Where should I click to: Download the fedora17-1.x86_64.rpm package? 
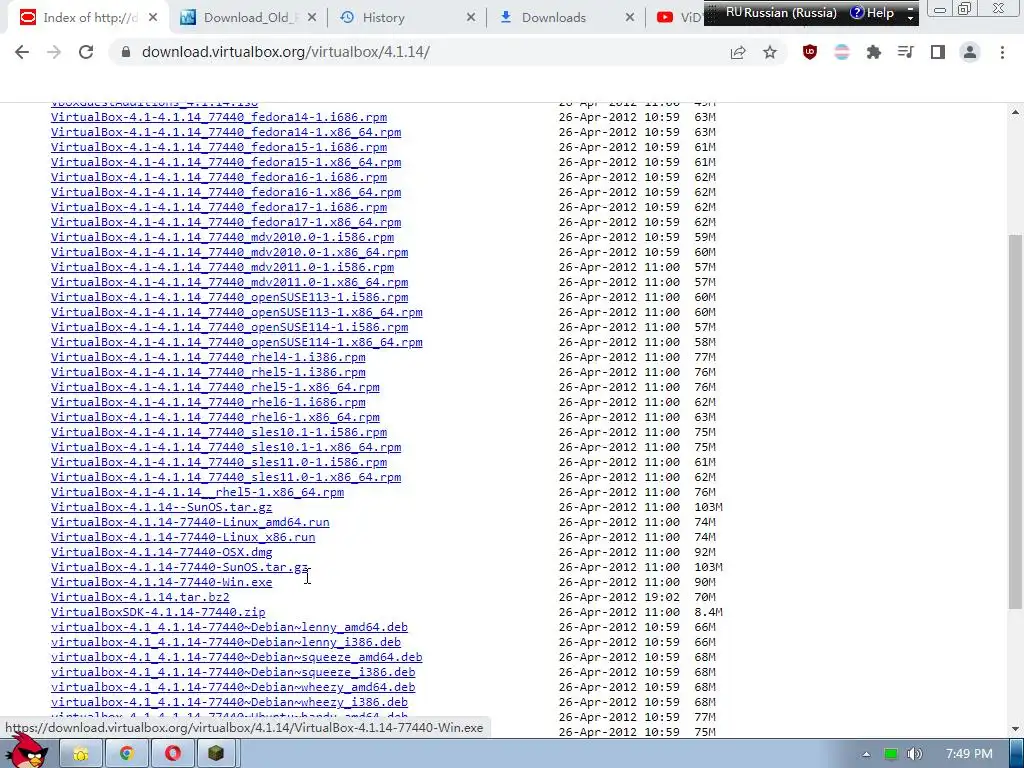(226, 222)
